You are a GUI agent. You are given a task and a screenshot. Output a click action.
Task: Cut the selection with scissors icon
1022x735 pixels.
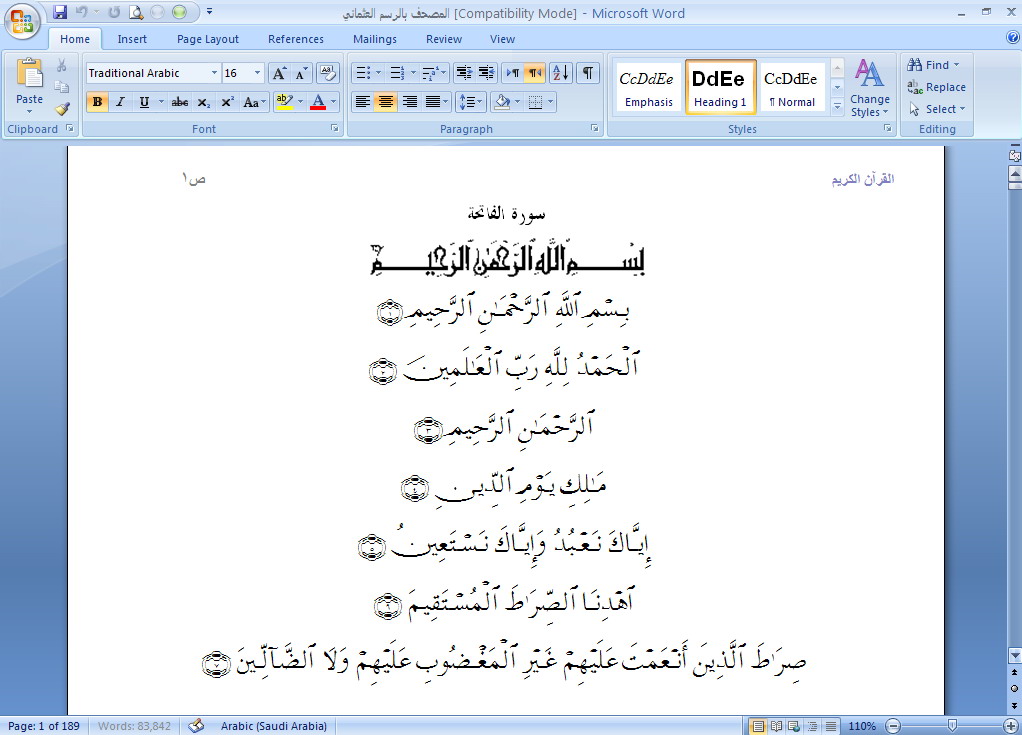tap(61, 65)
